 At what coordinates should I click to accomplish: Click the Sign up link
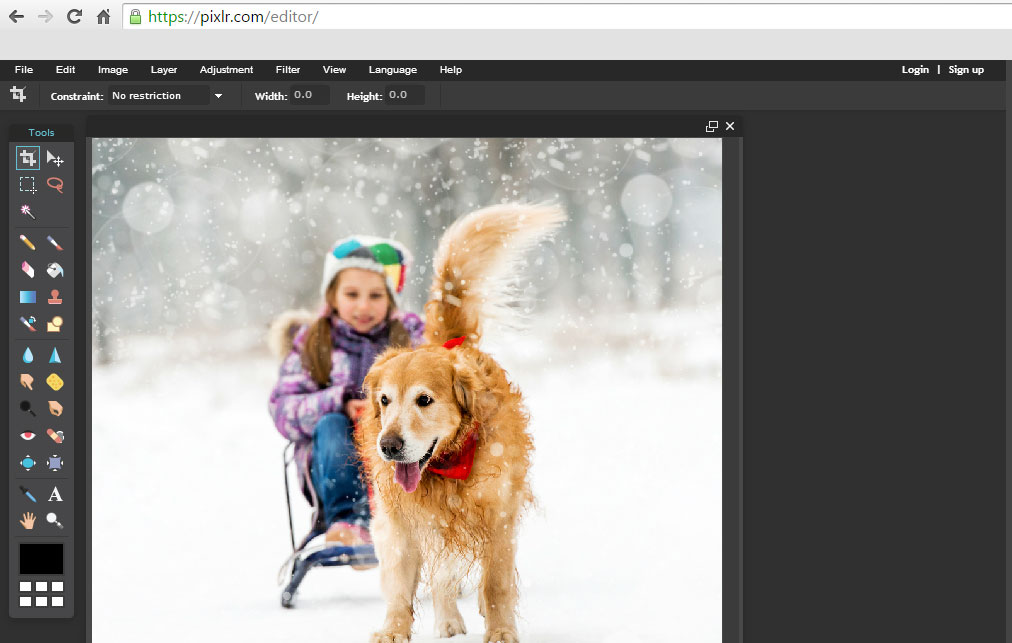point(965,70)
